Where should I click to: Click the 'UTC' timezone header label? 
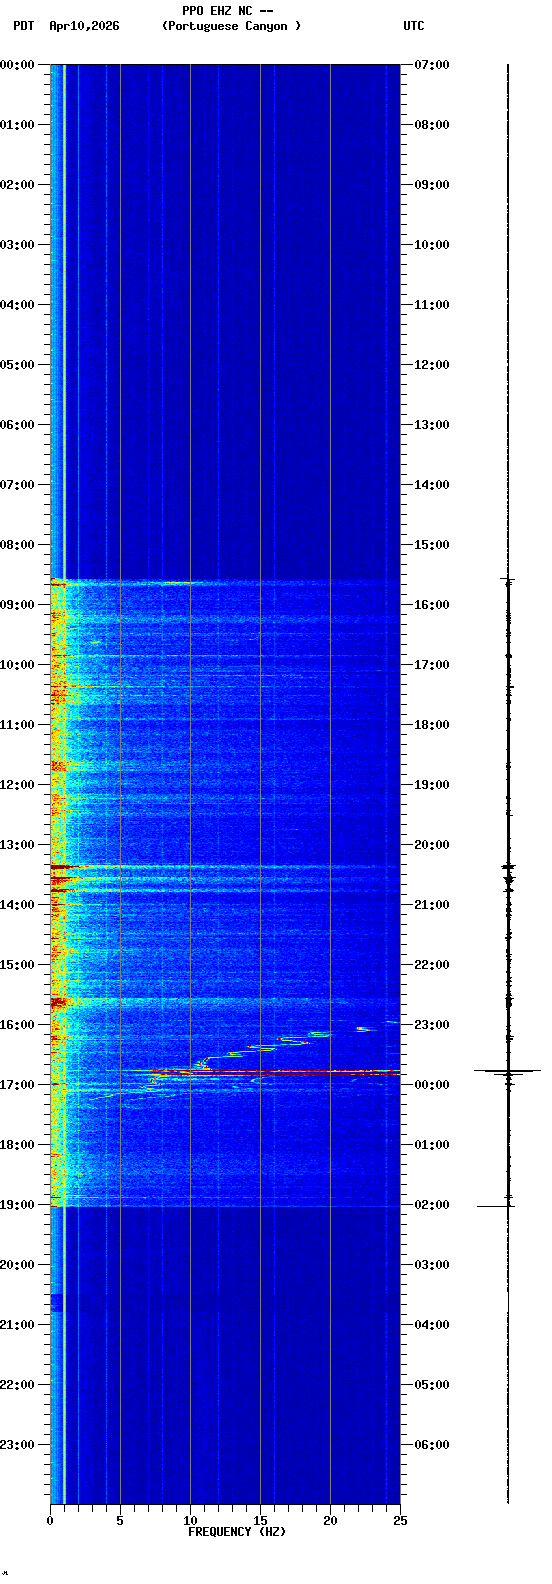pyautogui.click(x=414, y=26)
